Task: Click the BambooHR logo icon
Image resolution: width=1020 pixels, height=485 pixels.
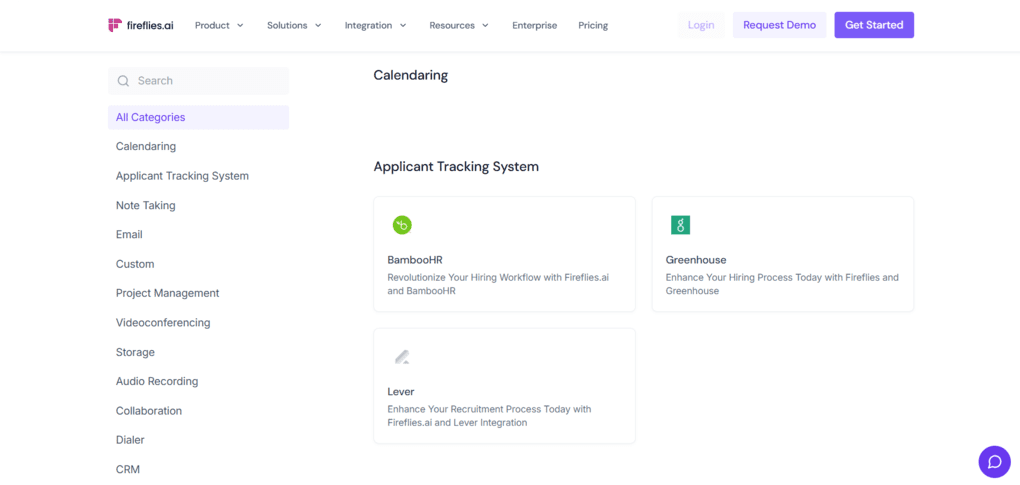Action: (x=402, y=226)
